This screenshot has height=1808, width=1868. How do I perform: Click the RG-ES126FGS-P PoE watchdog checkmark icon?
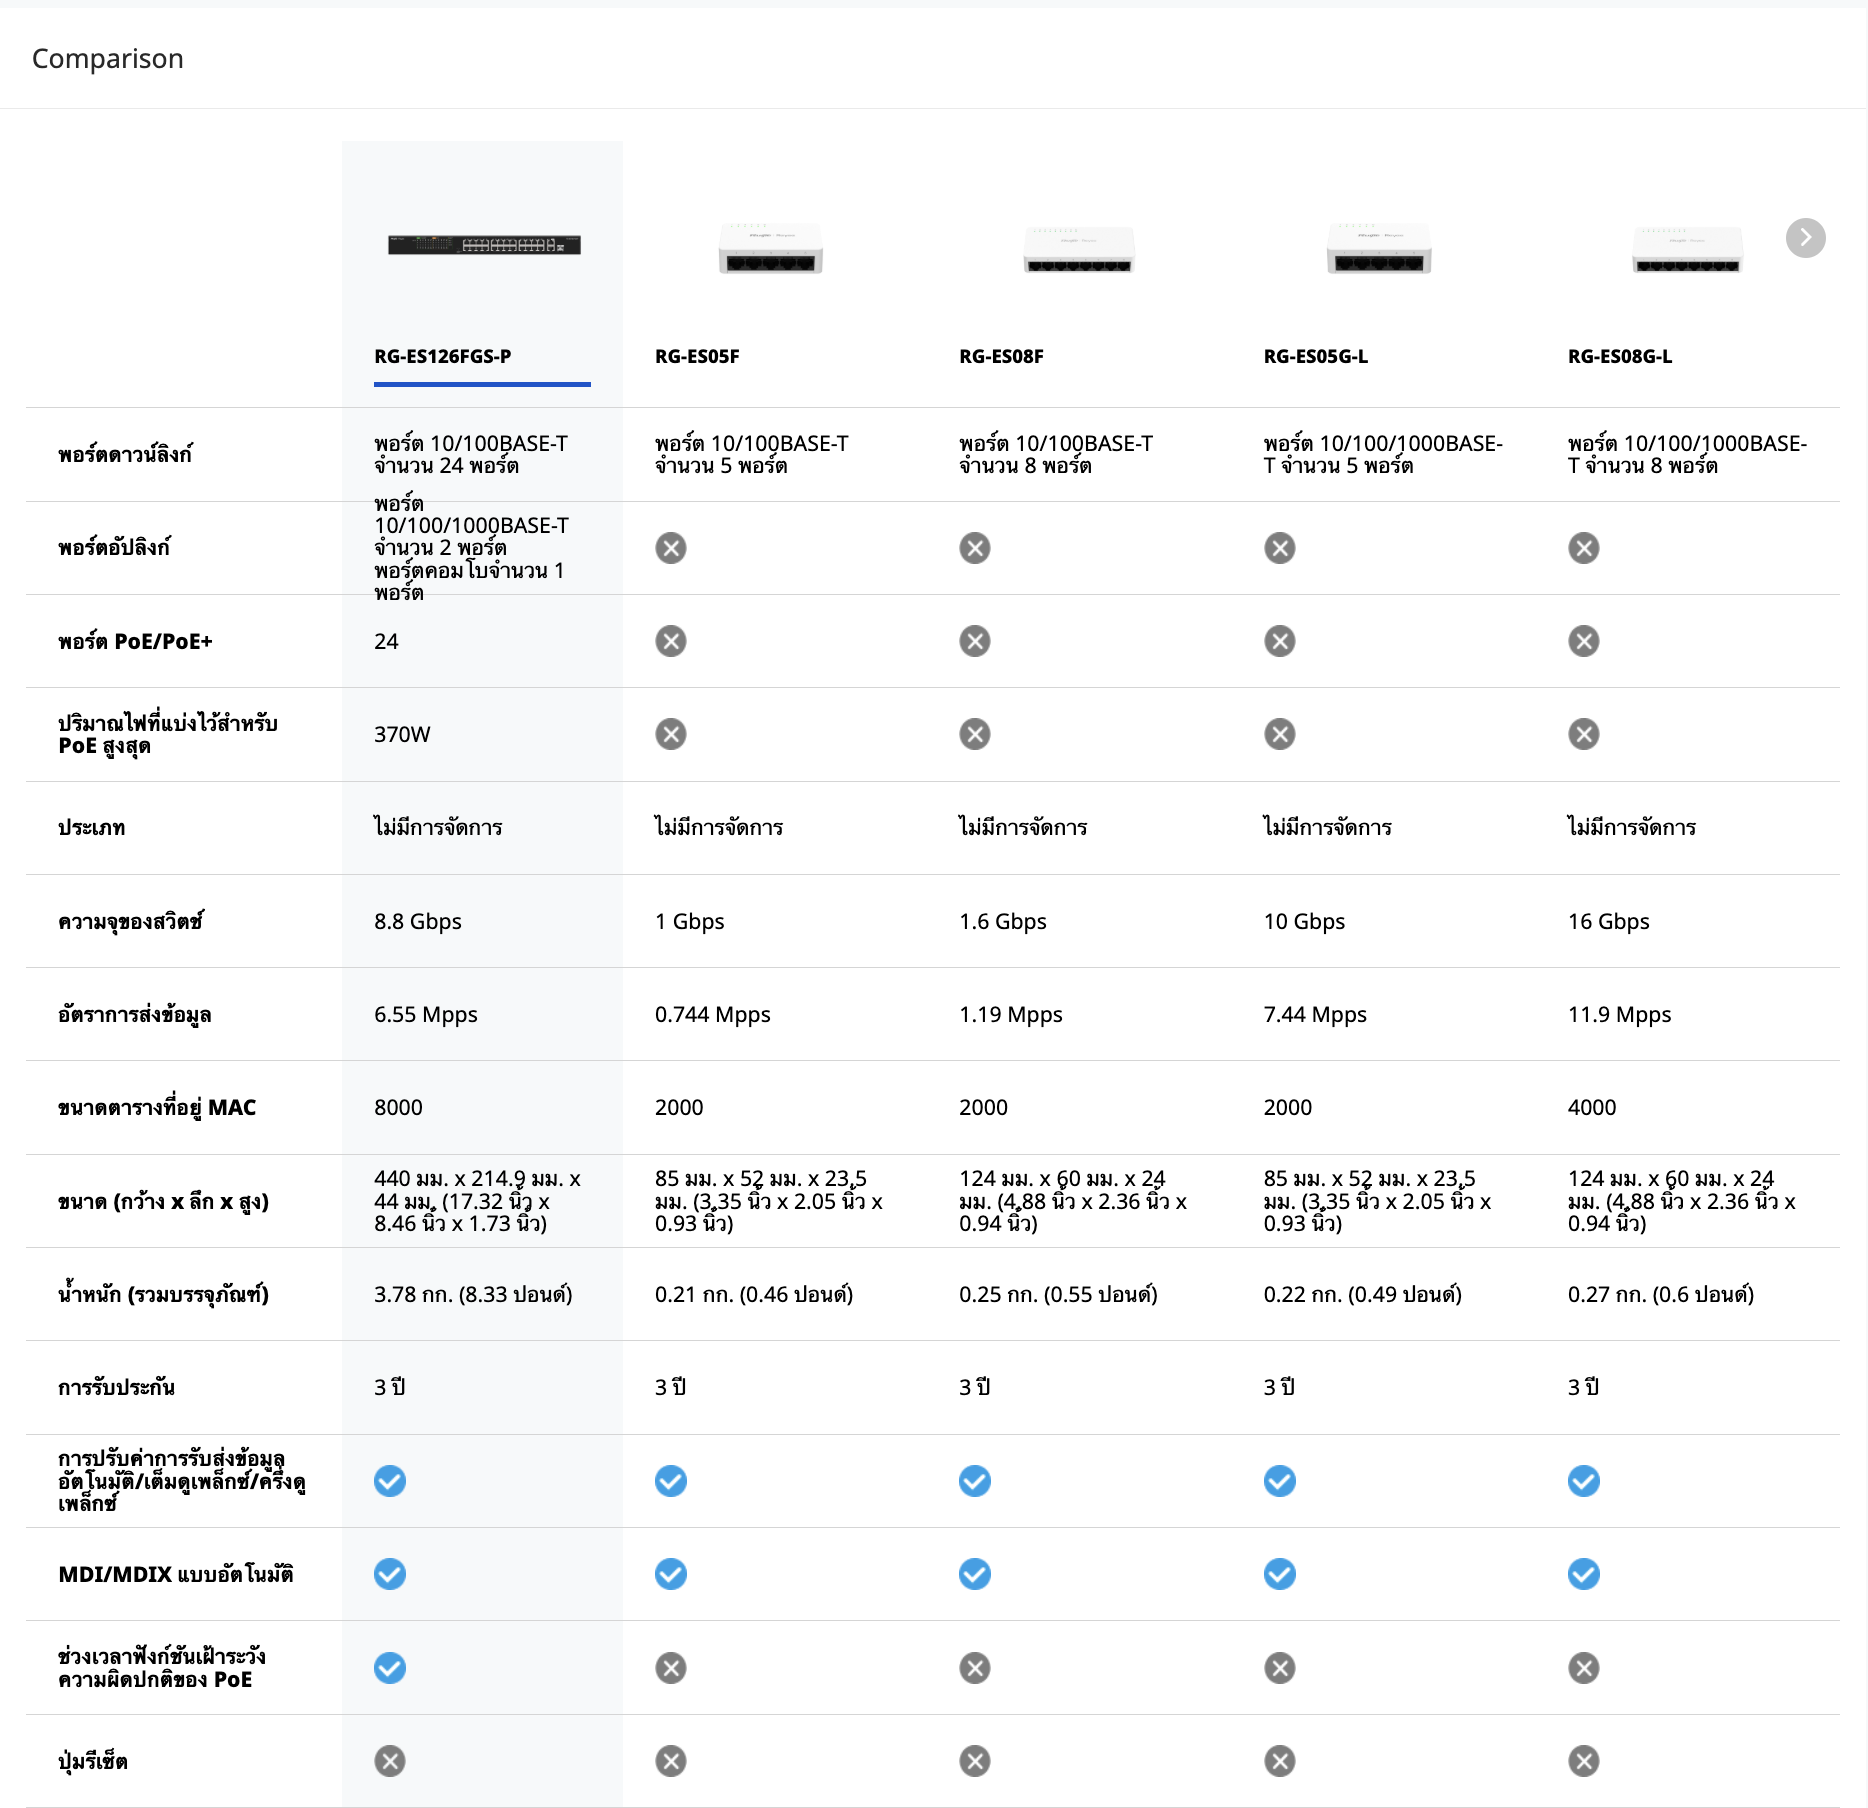[x=390, y=1668]
